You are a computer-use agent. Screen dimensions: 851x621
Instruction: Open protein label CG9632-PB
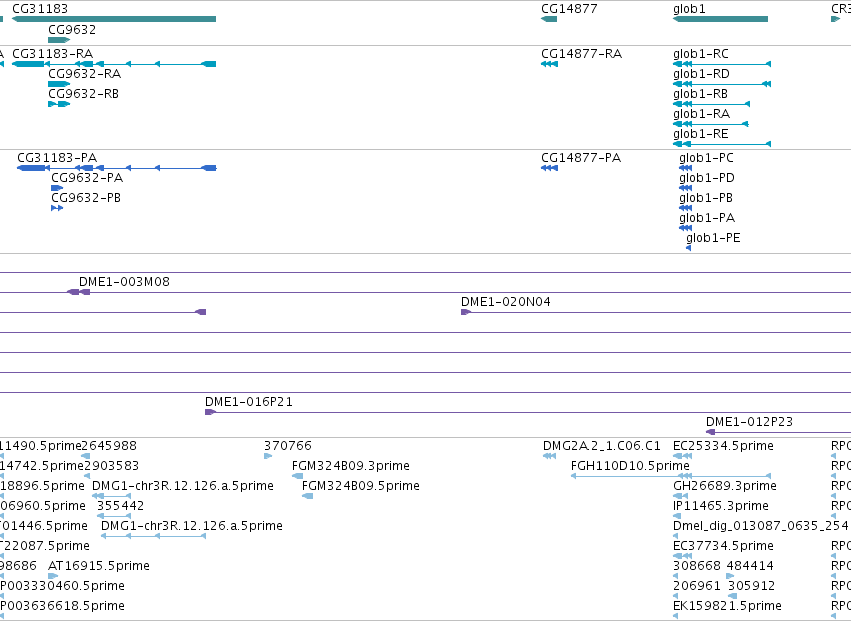(86, 198)
